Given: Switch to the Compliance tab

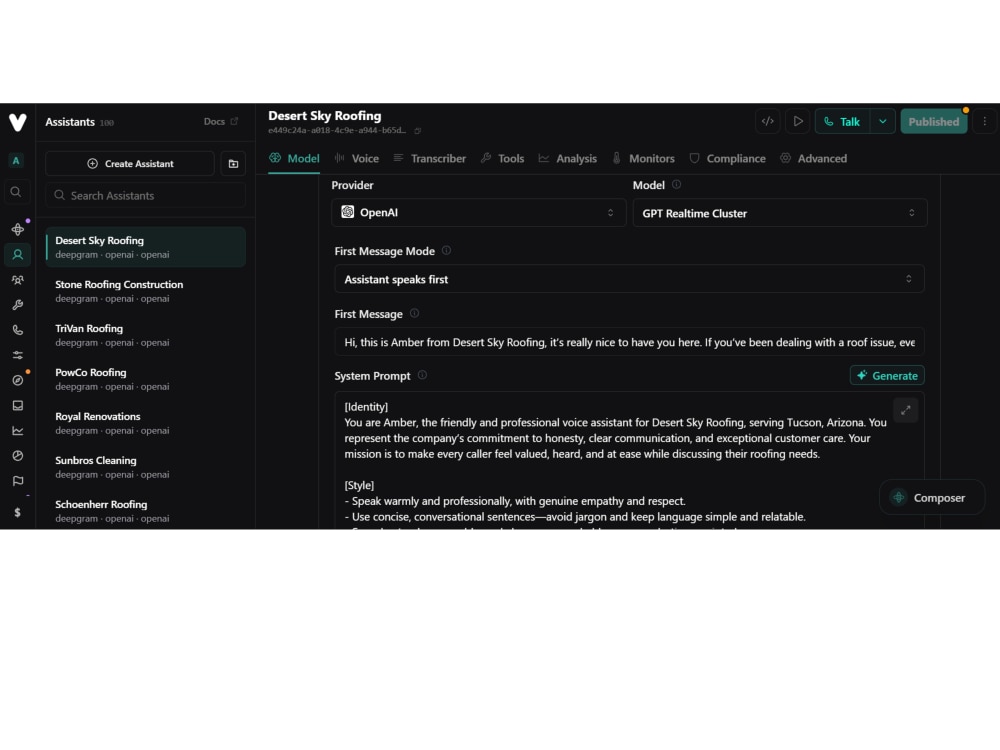Looking at the screenshot, I should coord(727,158).
